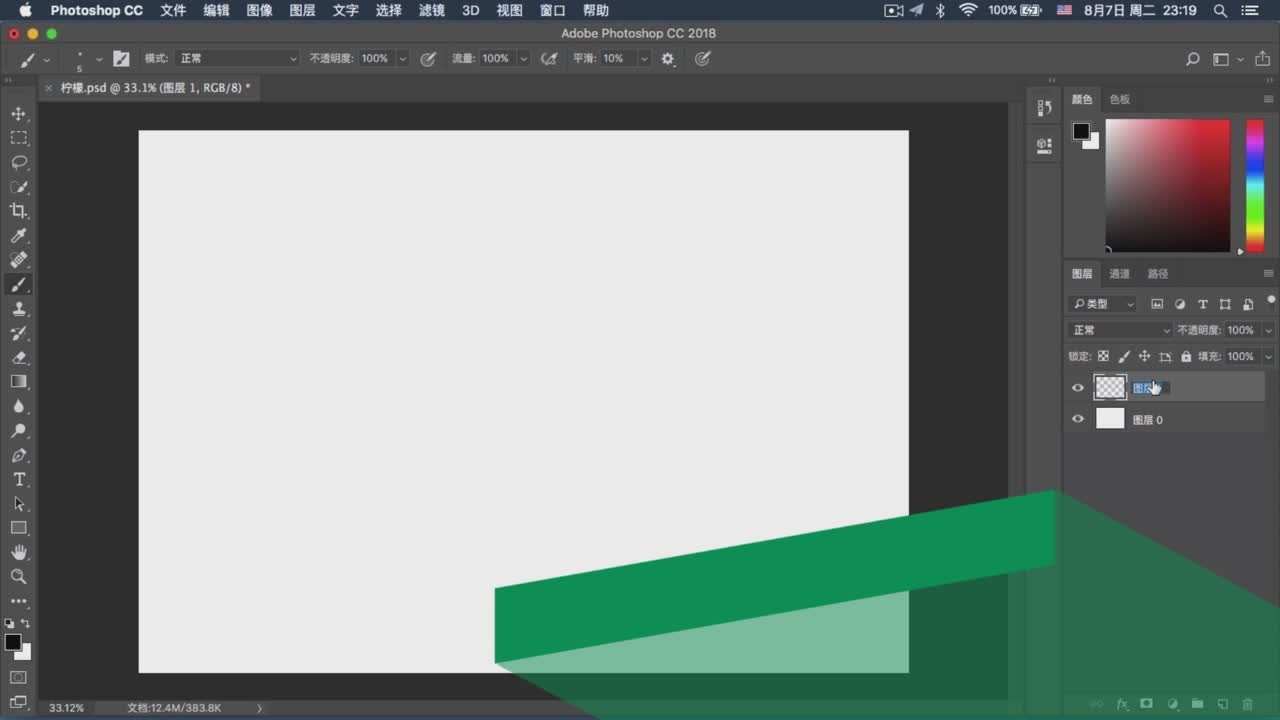Image resolution: width=1280 pixels, height=720 pixels.
Task: Open the Edit Toolbar three-dots menu
Action: (x=19, y=601)
